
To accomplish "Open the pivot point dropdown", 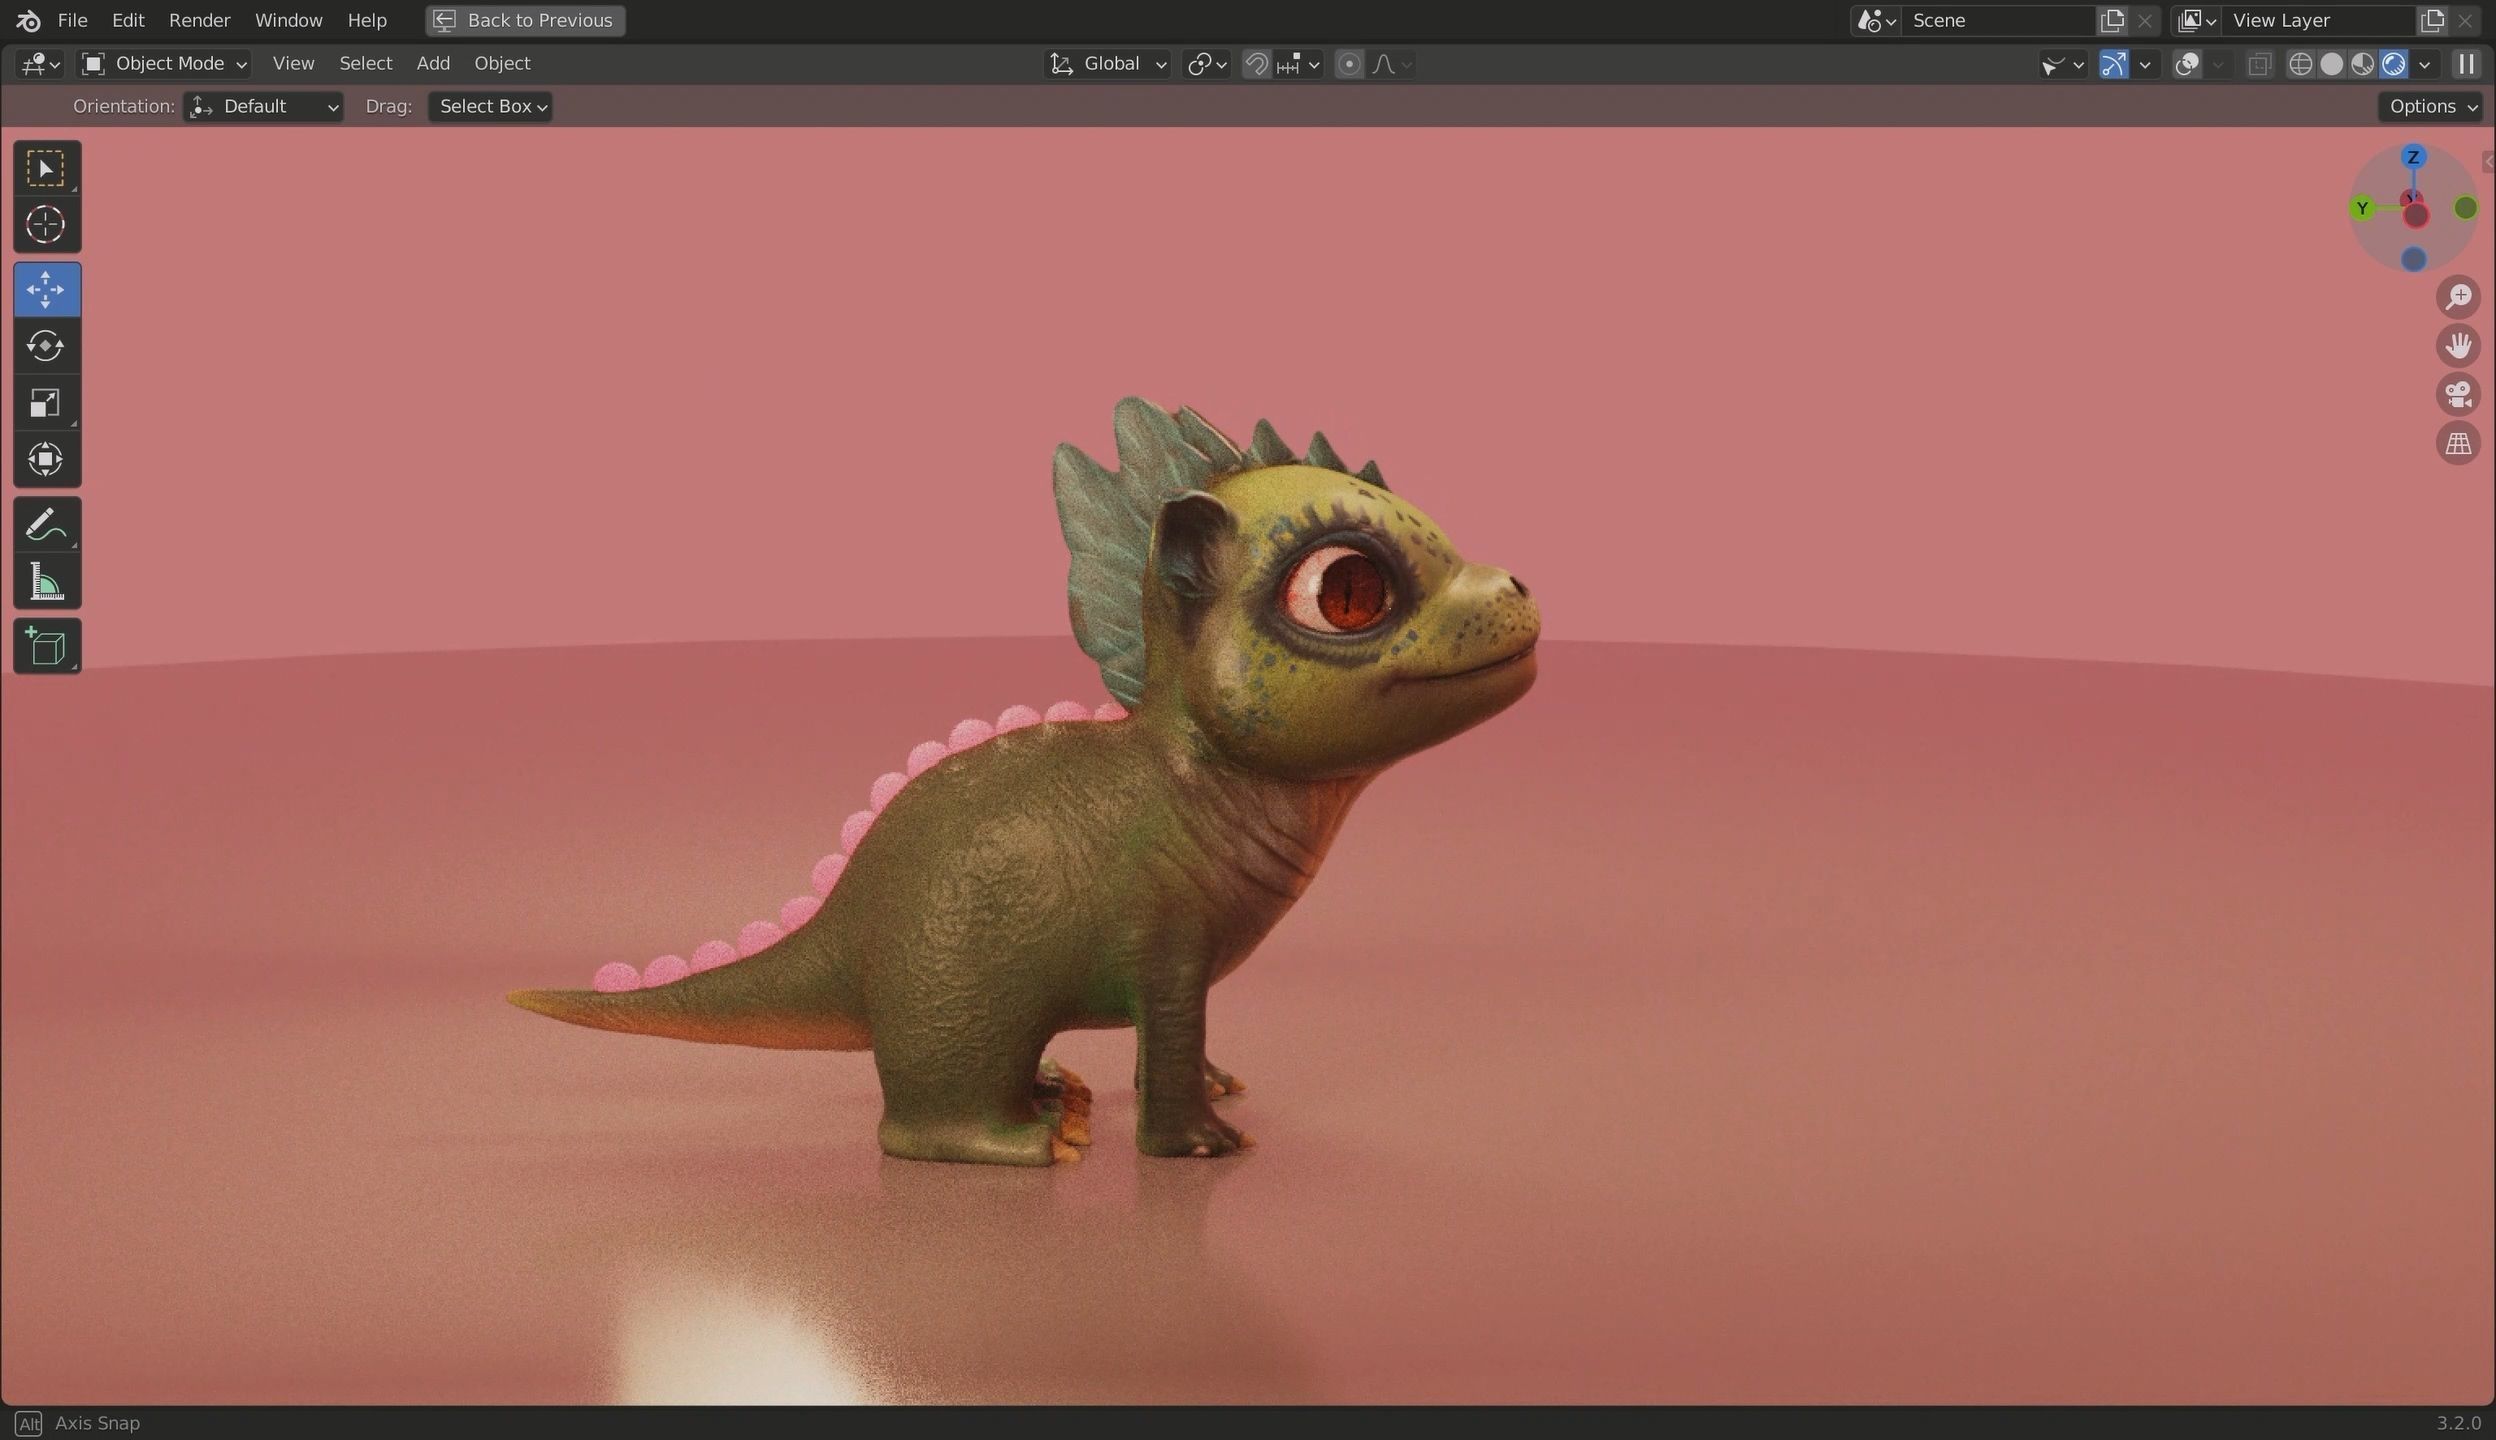I will point(1206,64).
